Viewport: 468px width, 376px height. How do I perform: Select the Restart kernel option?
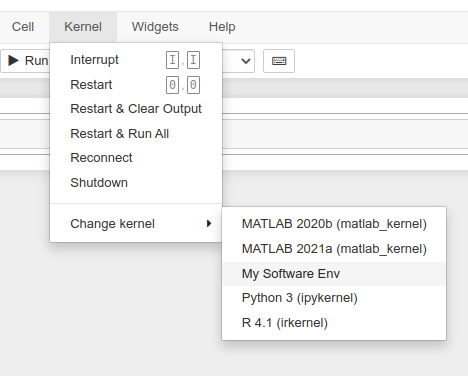(x=136, y=85)
